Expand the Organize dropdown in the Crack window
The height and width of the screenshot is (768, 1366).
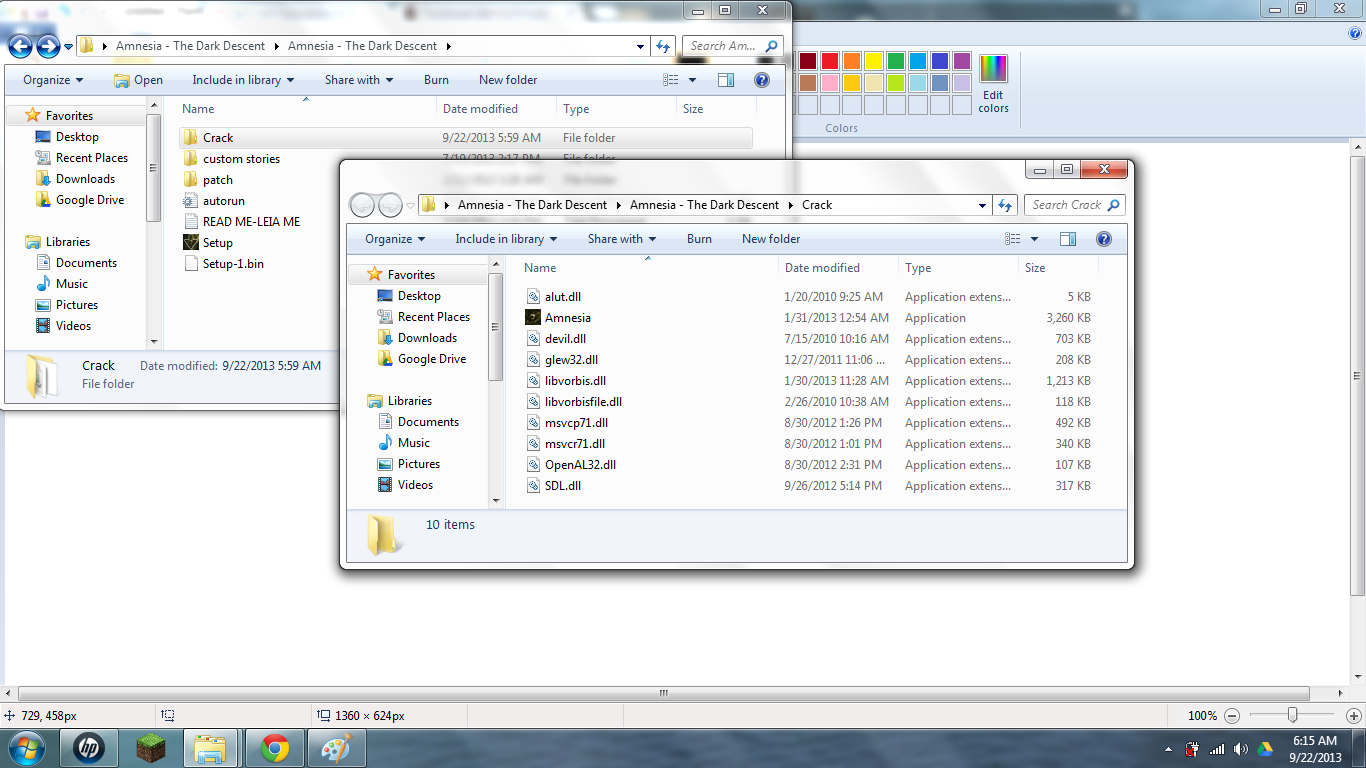coord(395,239)
